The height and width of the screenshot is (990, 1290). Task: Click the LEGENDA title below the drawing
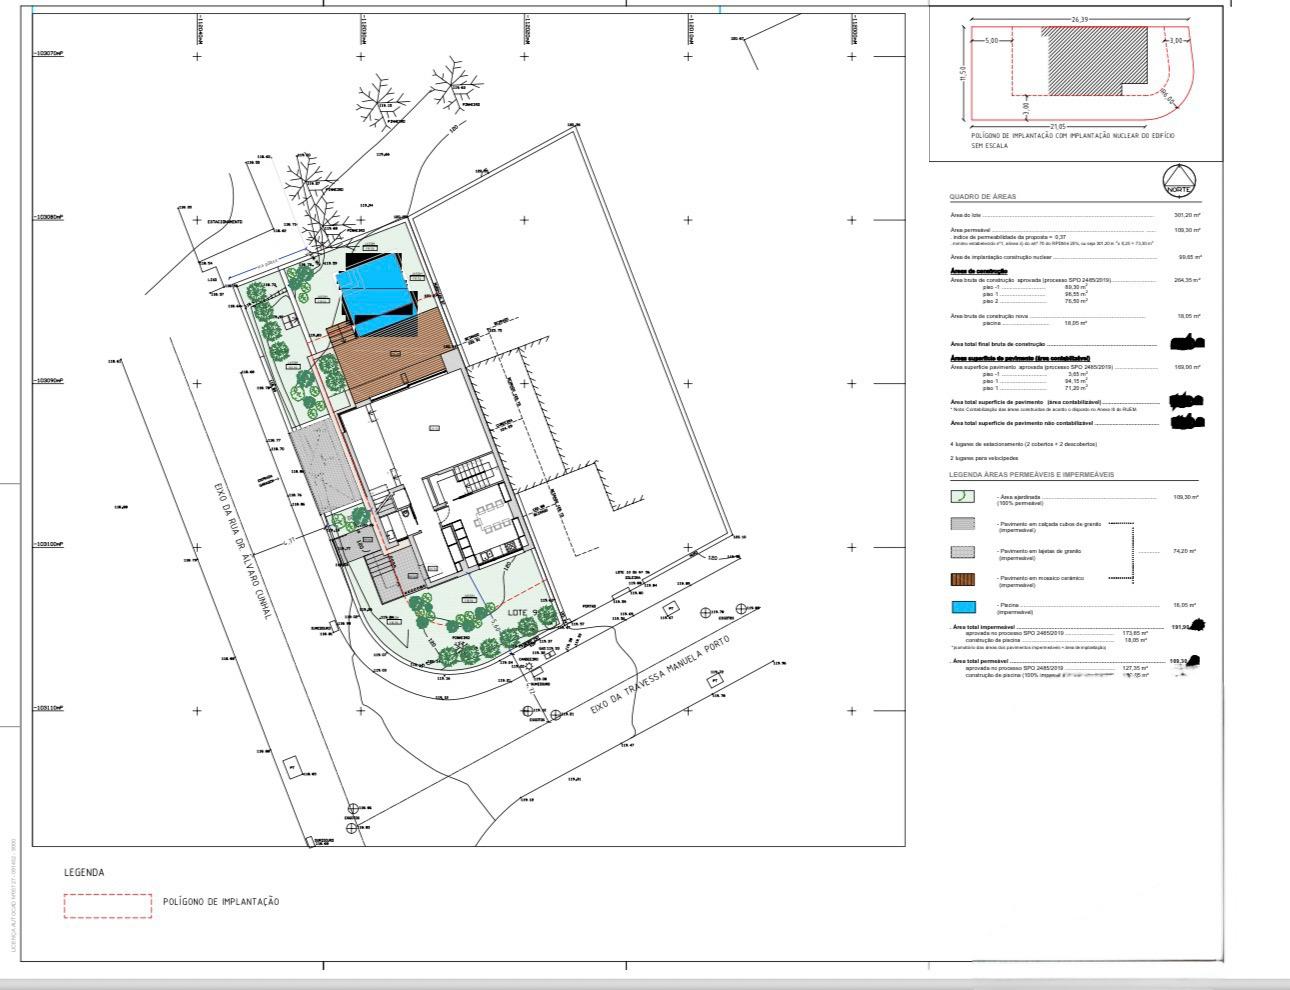pos(84,873)
